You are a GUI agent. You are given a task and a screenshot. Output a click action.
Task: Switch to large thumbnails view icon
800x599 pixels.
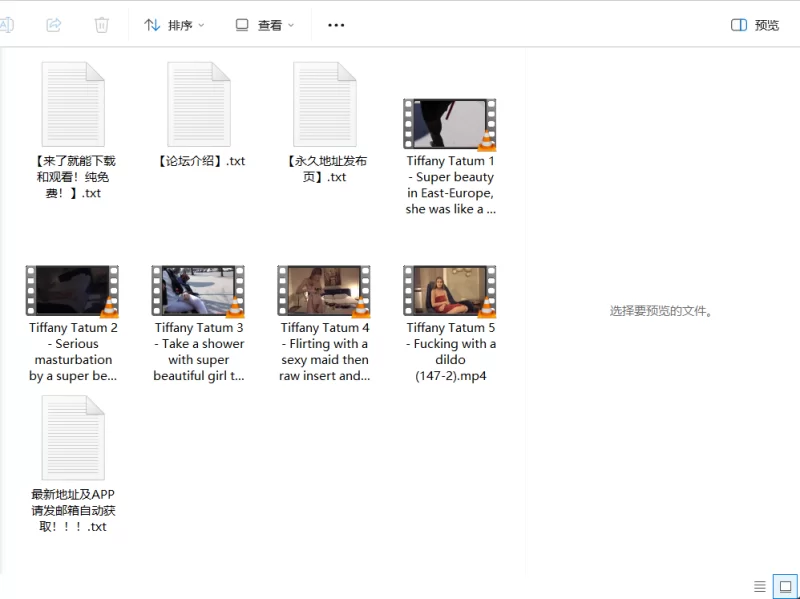786,586
